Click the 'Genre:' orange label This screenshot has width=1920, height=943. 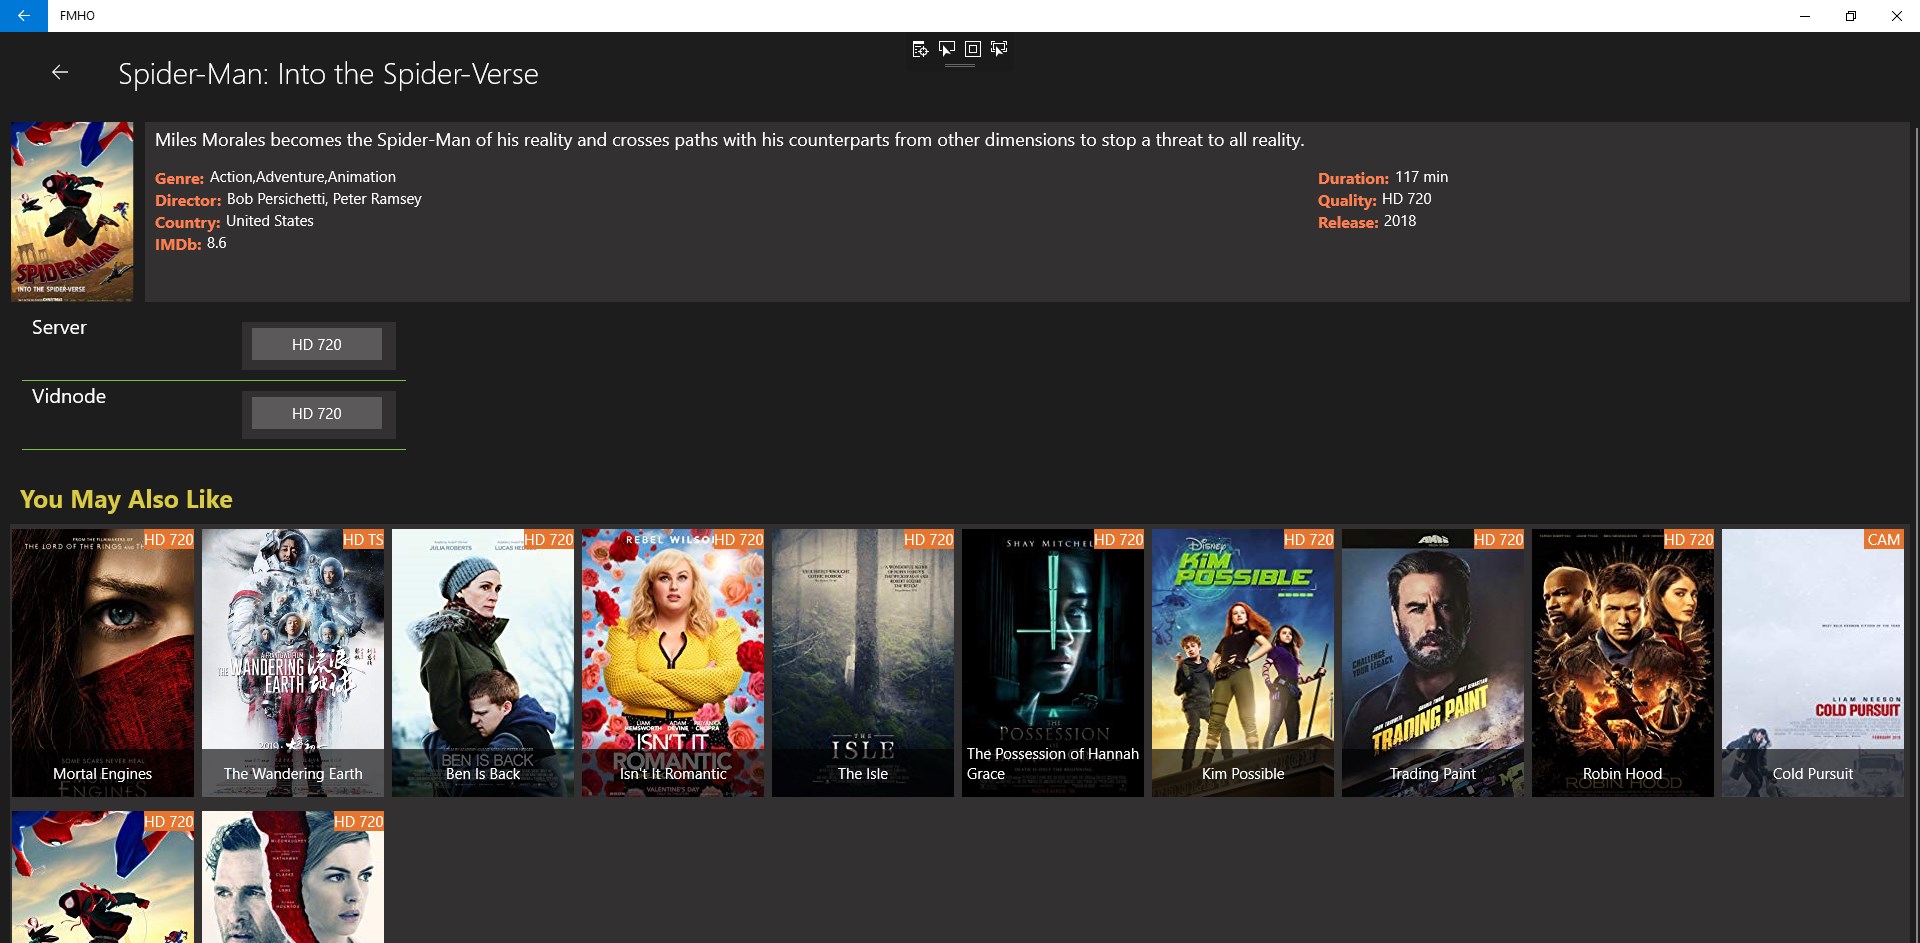179,178
